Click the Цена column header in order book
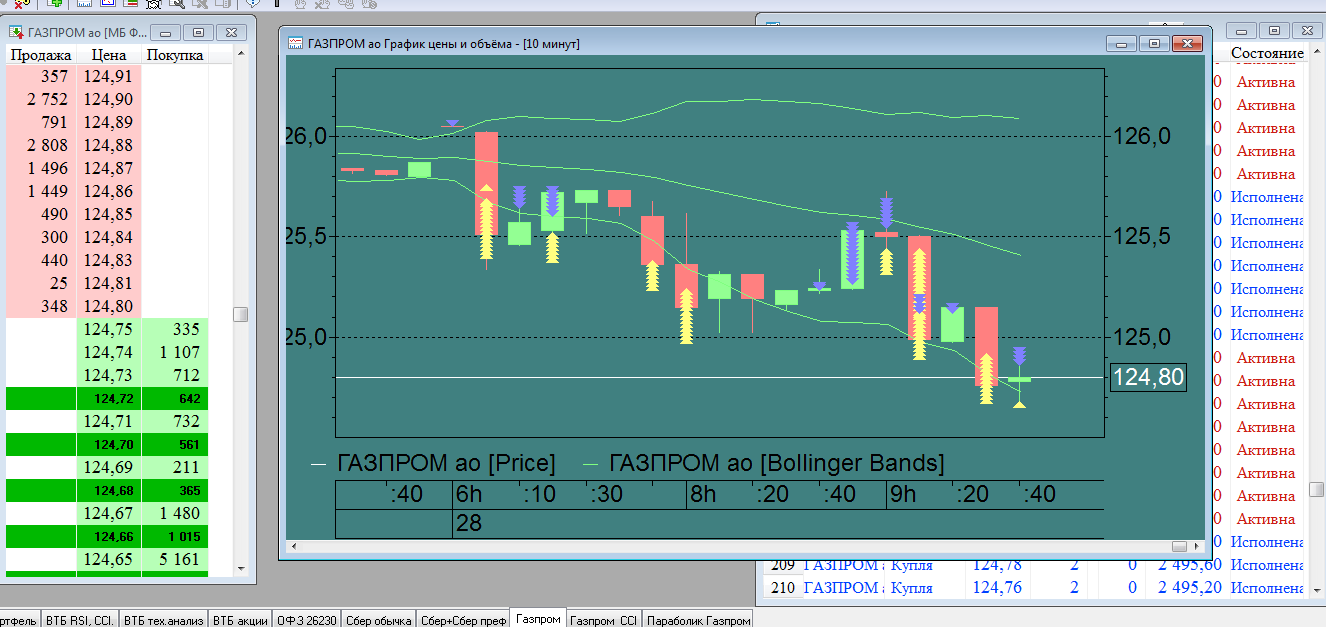Viewport: 1326px width, 627px height. [108, 55]
